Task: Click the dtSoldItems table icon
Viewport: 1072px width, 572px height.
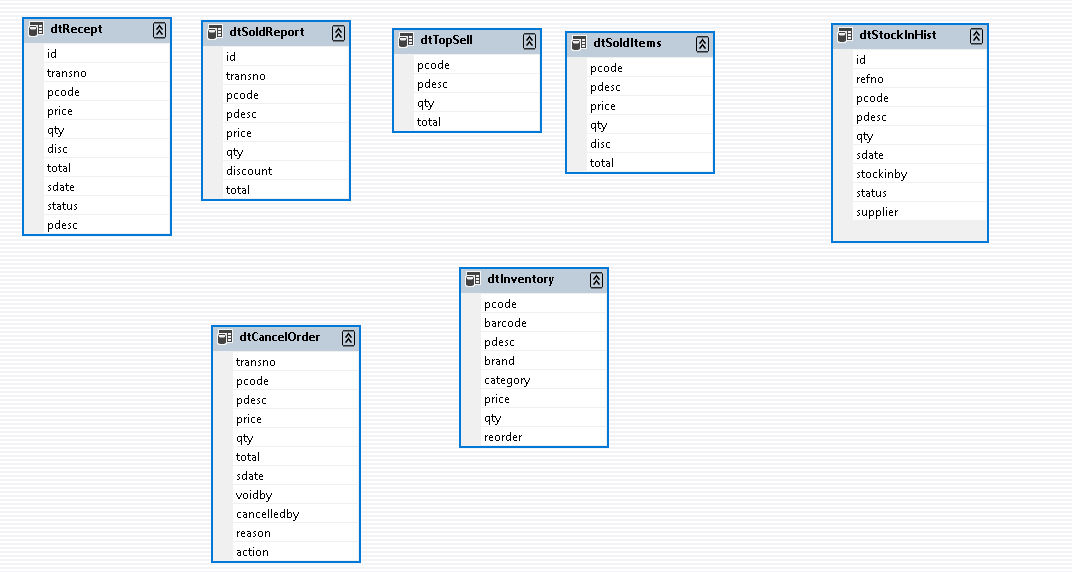Action: 579,44
